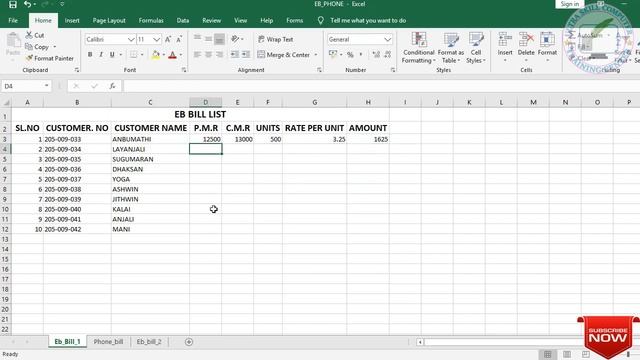Click the Cut scissors icon
640x360 pixels.
coord(29,35)
